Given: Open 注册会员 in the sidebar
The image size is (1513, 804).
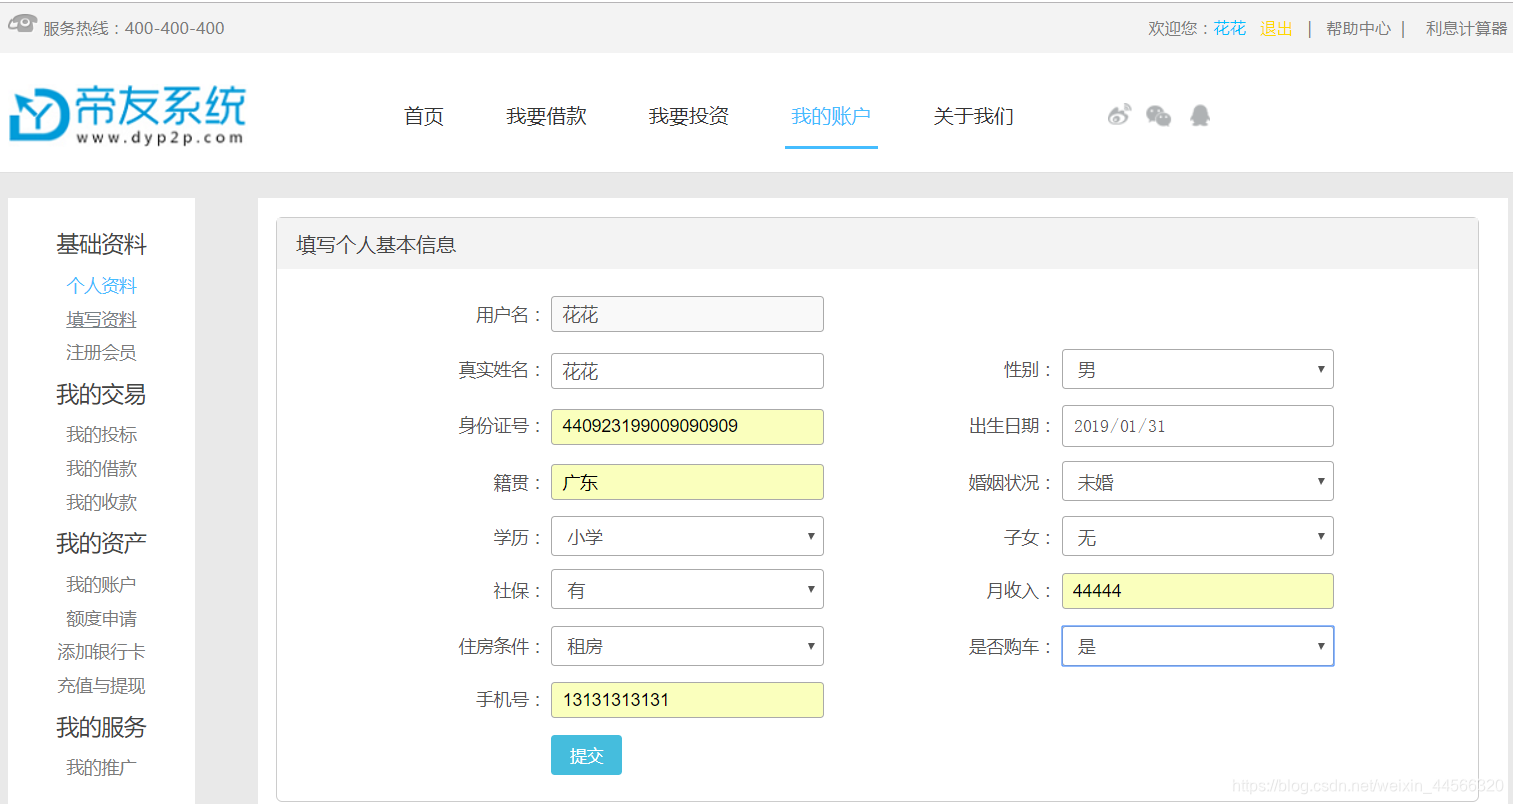Looking at the screenshot, I should 101,352.
